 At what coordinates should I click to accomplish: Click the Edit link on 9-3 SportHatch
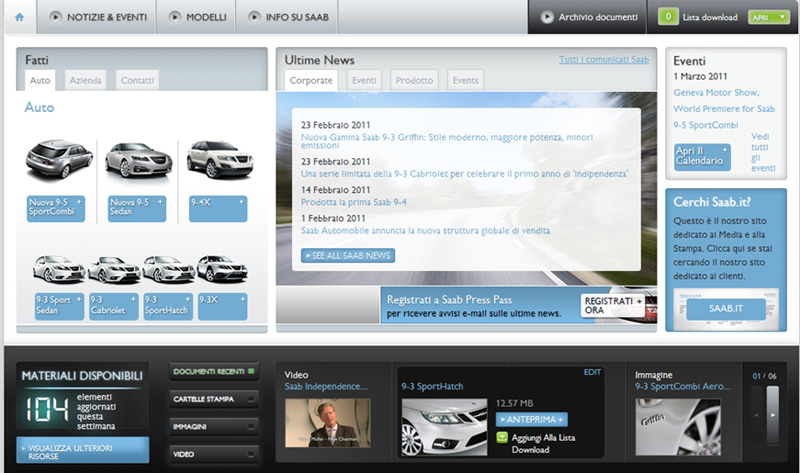[x=592, y=372]
